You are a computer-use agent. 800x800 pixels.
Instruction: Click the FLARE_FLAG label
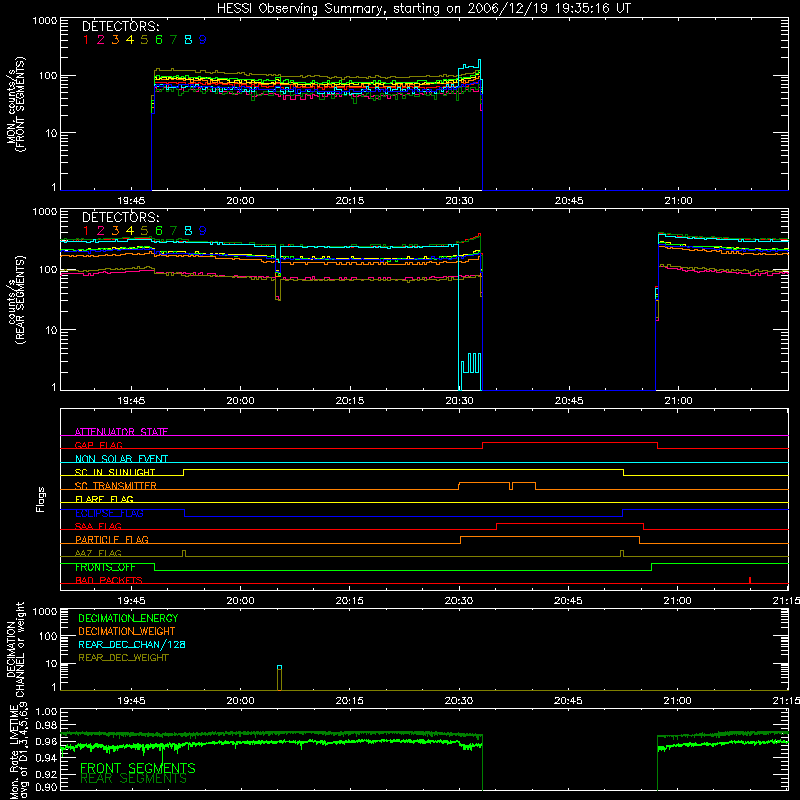point(104,499)
